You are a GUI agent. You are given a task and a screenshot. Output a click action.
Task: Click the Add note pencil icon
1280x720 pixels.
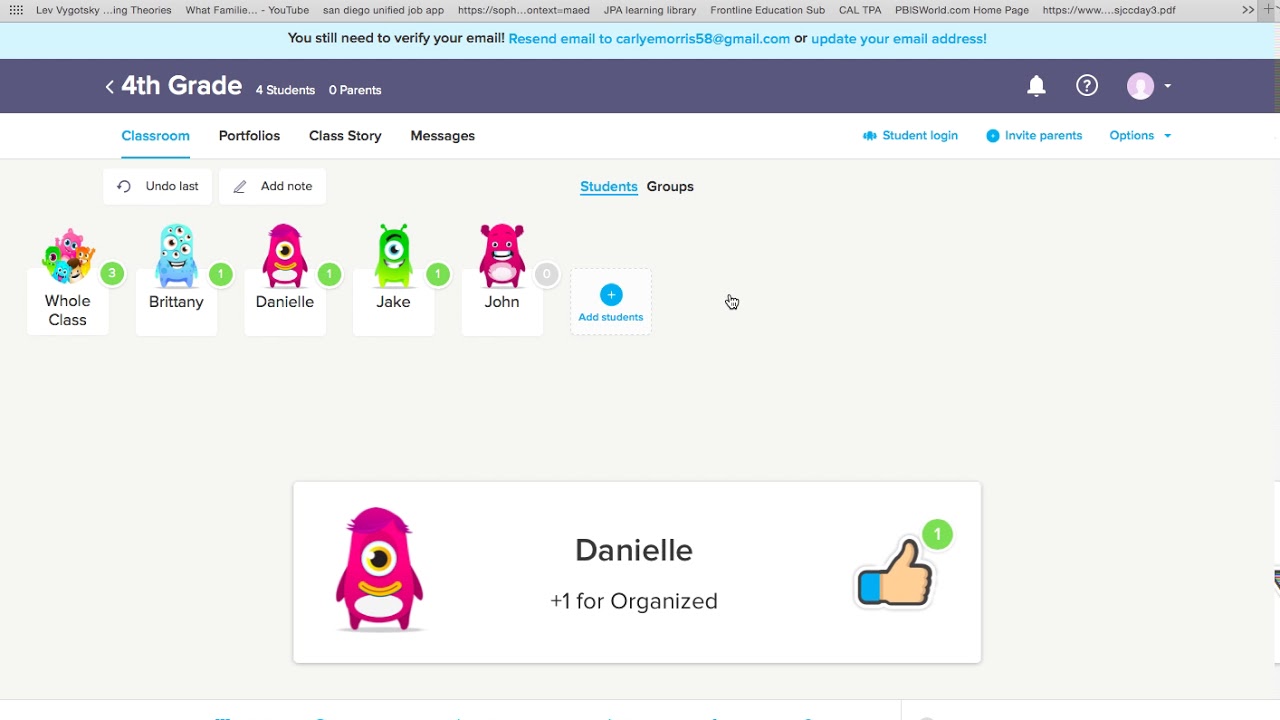240,187
